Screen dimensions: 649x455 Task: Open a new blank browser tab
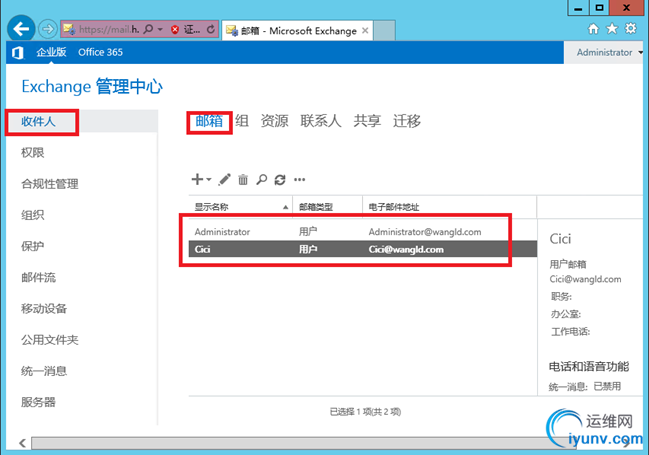[x=385, y=30]
